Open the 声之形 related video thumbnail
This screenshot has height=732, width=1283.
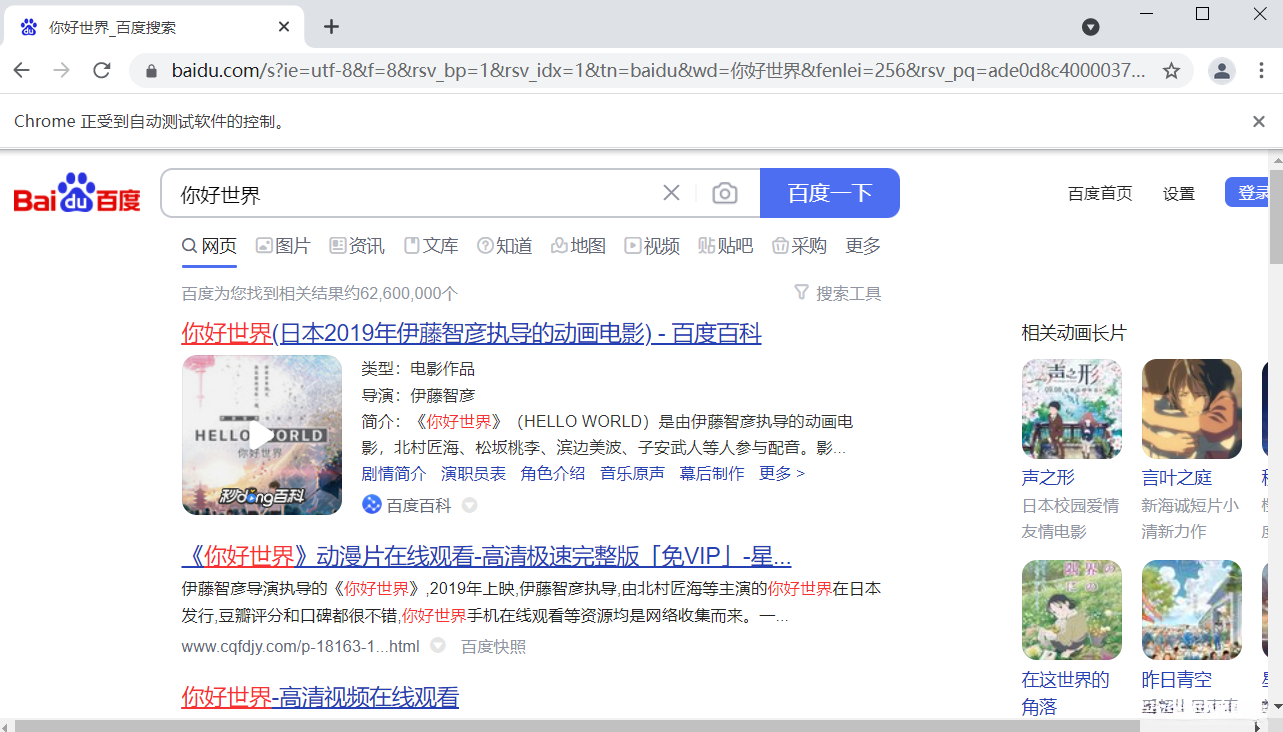1071,408
